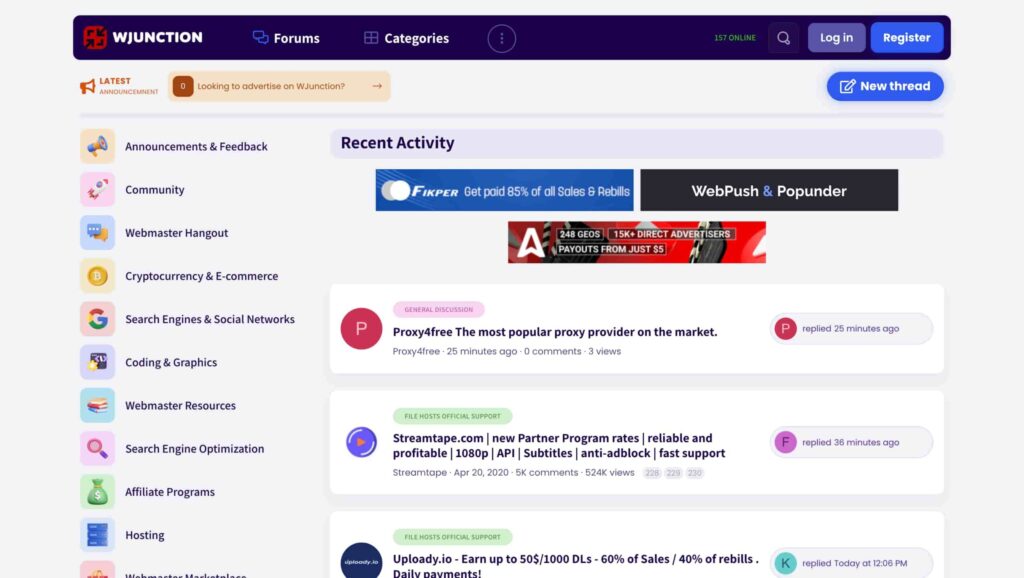Screen dimensions: 1024x578
Task: Click the Community rocket icon
Action: click(x=97, y=189)
